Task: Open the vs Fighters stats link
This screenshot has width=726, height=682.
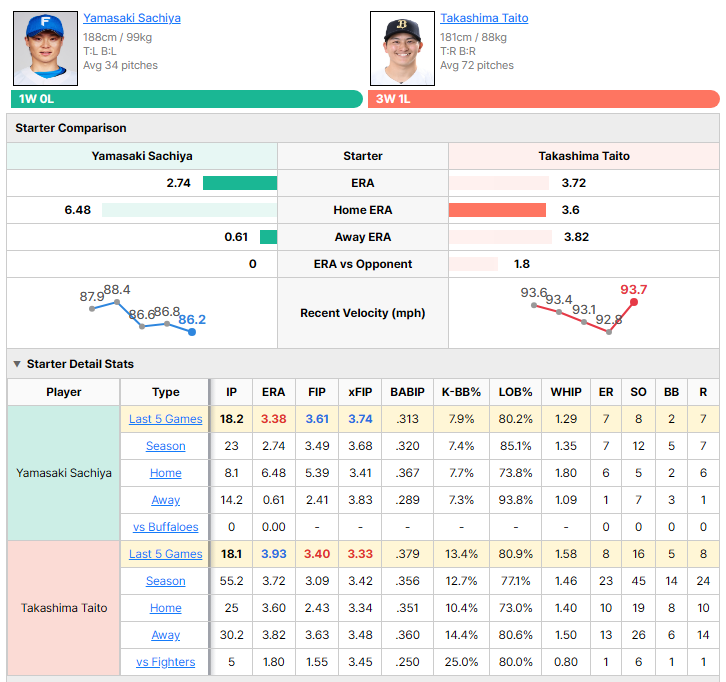Action: pyautogui.click(x=166, y=662)
